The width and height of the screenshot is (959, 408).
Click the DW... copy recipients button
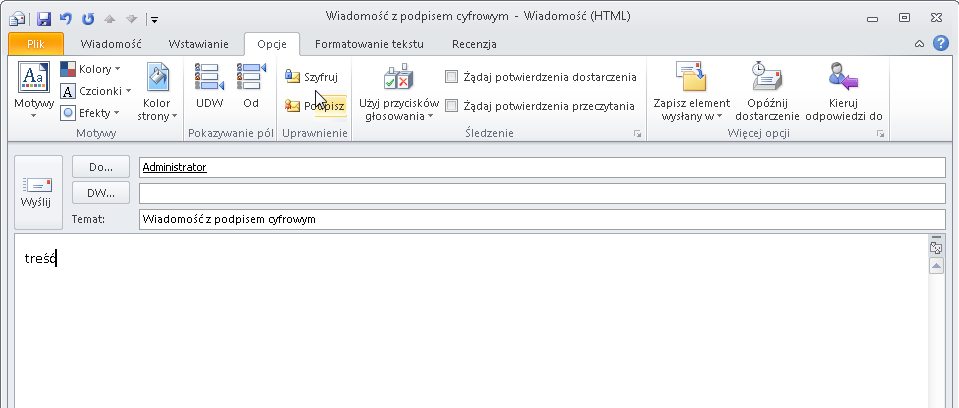(x=101, y=193)
